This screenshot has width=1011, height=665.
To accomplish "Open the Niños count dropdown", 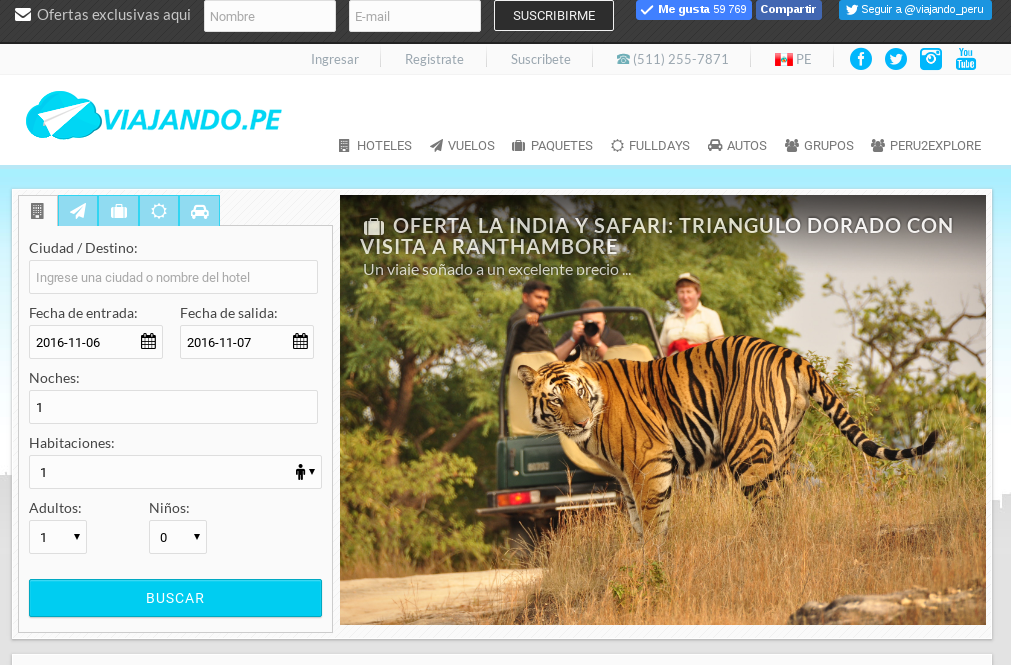I will click(x=177, y=537).
